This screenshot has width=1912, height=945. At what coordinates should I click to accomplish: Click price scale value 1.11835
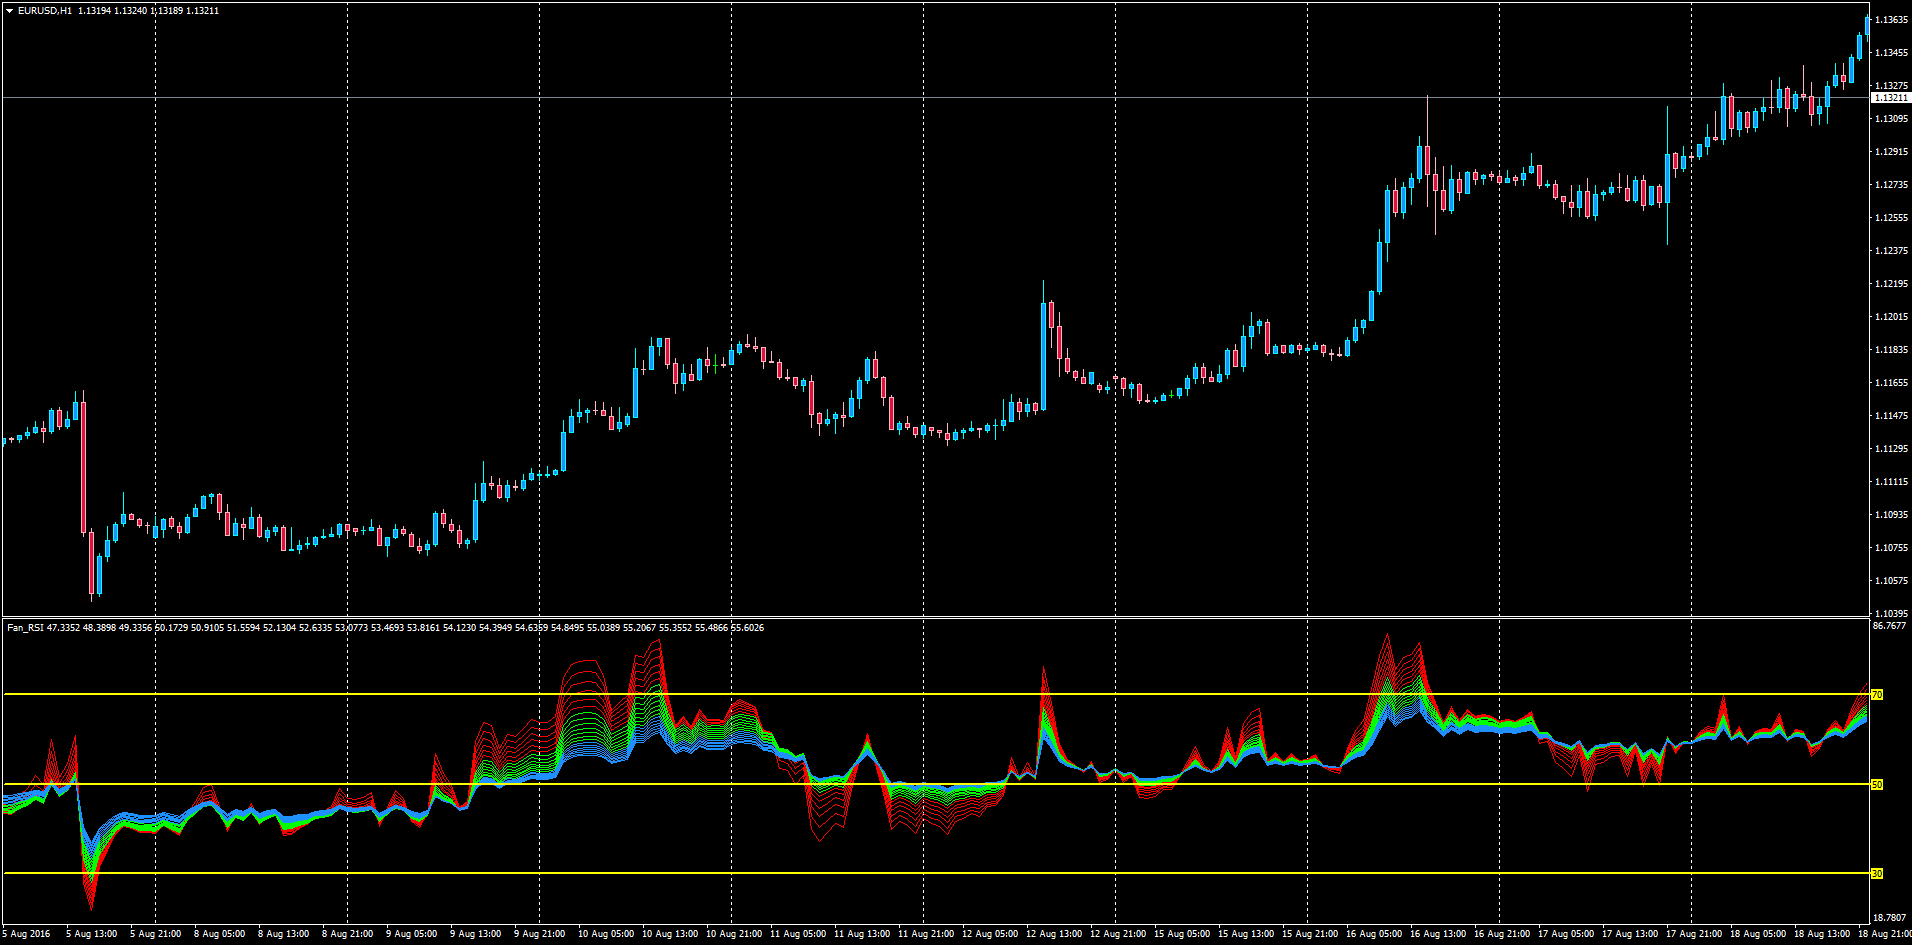(1891, 350)
